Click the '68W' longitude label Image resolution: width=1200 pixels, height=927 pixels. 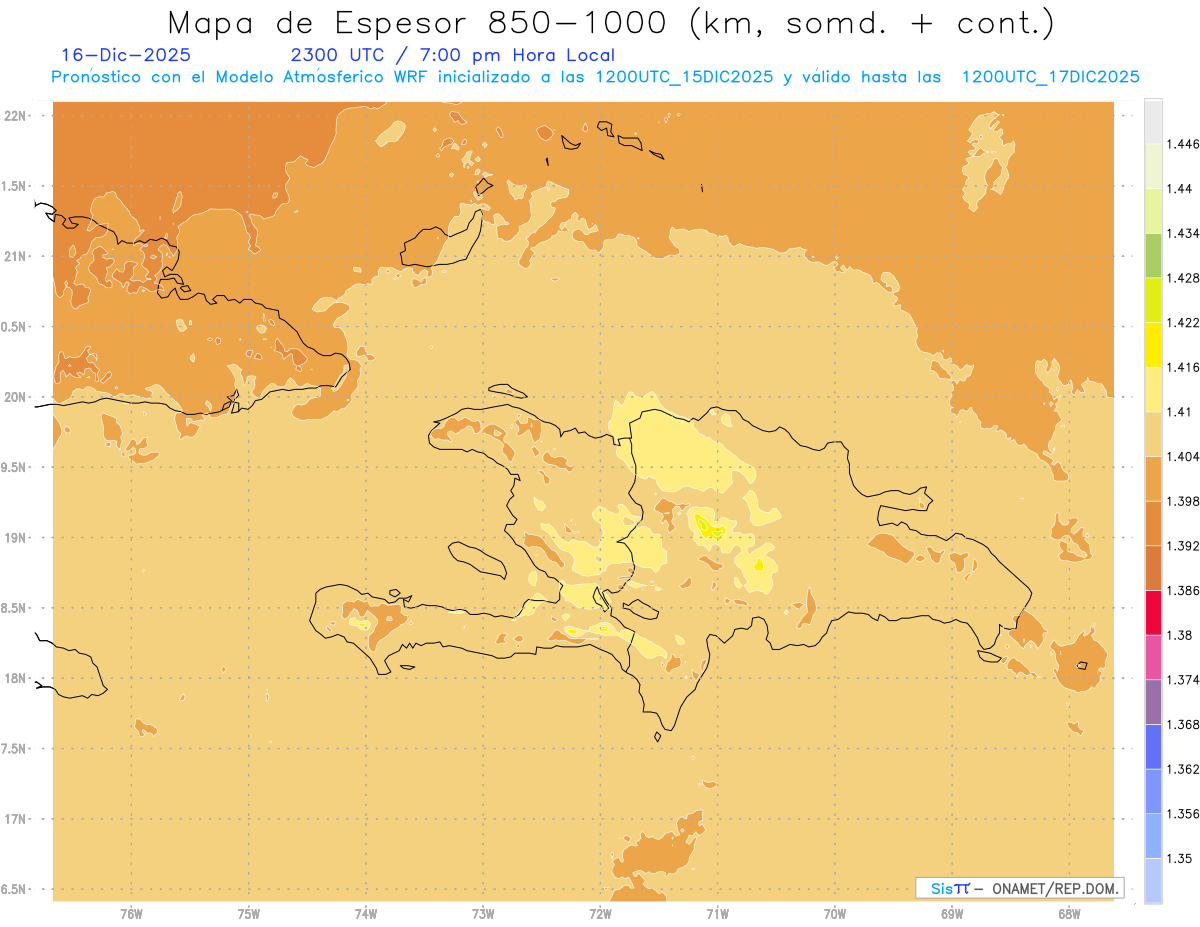(x=1069, y=914)
